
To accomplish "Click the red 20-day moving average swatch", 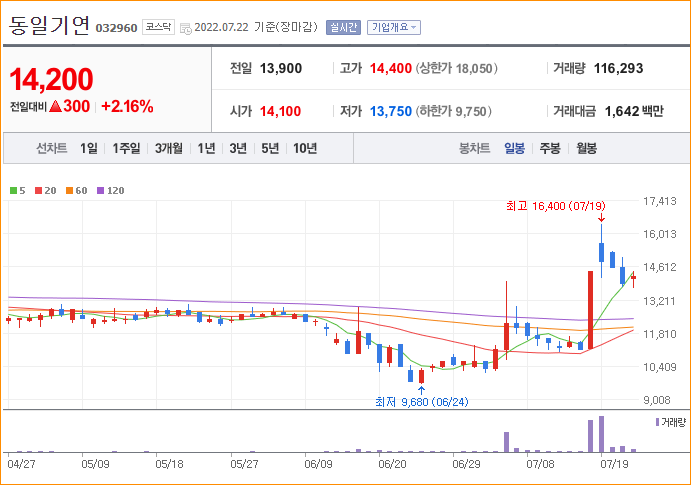I will click(39, 190).
